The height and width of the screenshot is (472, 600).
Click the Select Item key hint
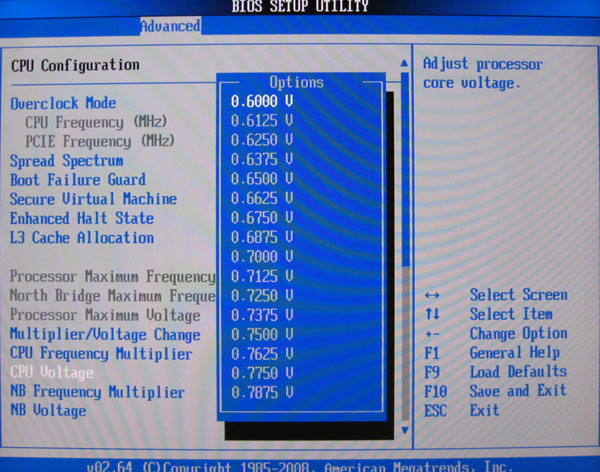511,314
